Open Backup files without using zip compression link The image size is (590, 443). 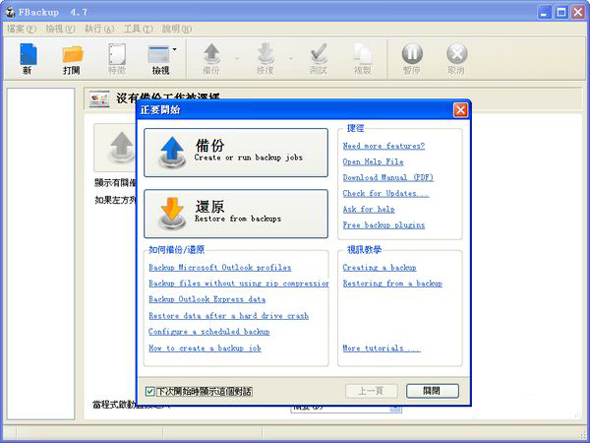coord(239,283)
